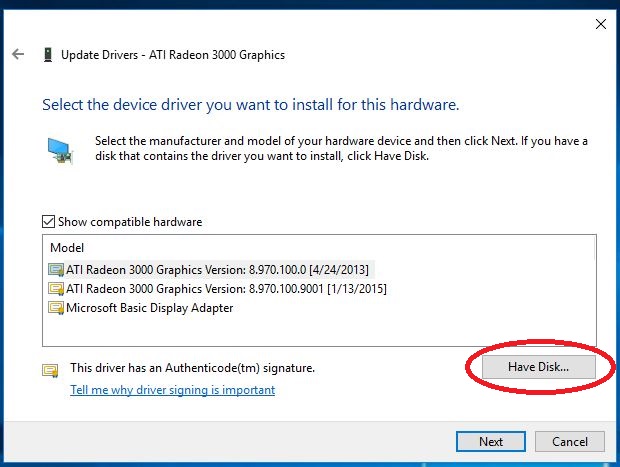620x467 pixels.
Task: Select ATI Radeon 3000 Graphics dated 1/13/2015
Action: tap(226, 289)
